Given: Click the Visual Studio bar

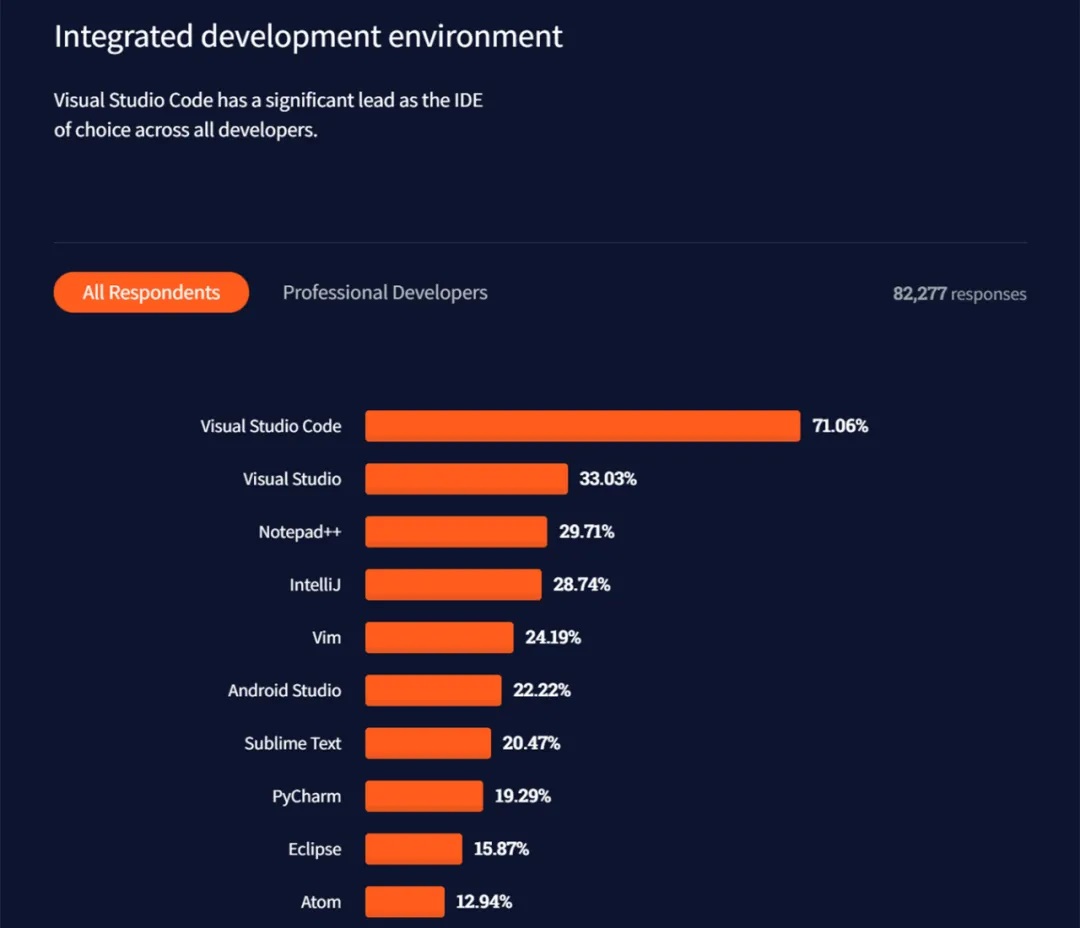Looking at the screenshot, I should (466, 479).
